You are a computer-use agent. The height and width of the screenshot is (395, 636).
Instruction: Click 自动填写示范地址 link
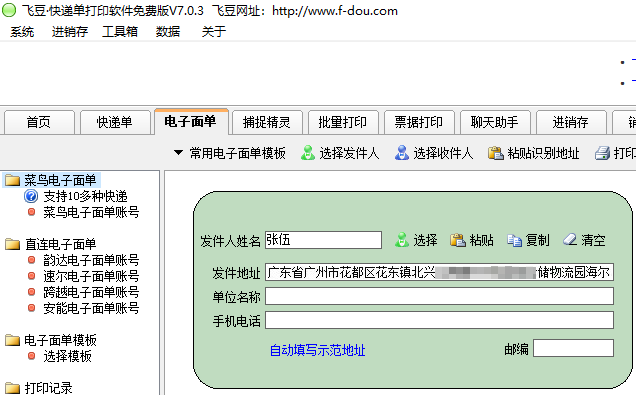[318, 350]
